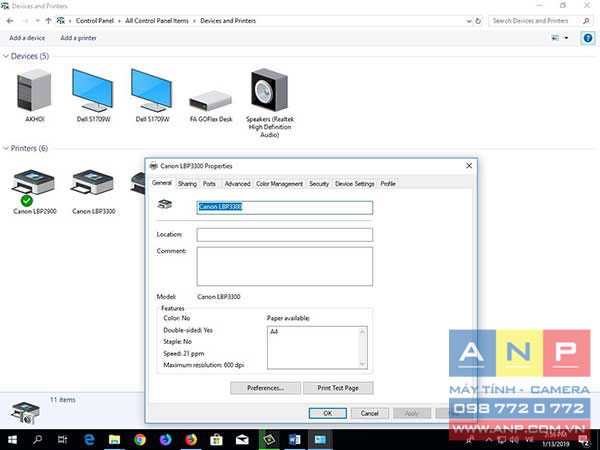Open Task View on the taskbar

pyautogui.click(x=63, y=440)
